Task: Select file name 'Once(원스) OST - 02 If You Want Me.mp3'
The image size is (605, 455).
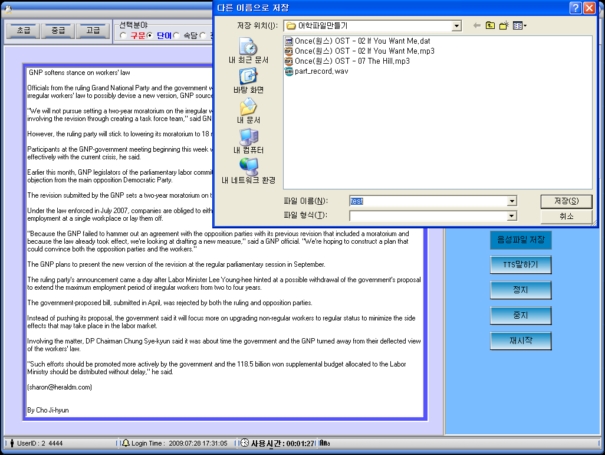Action: click(x=364, y=51)
